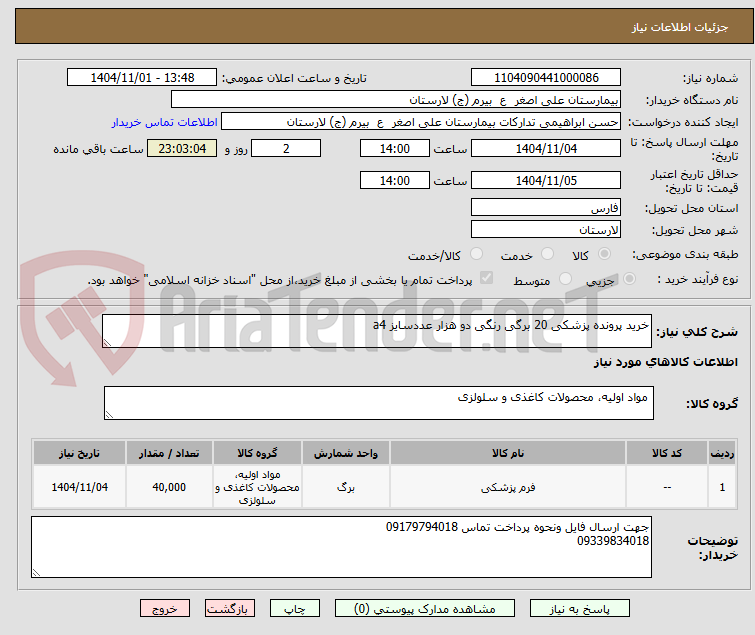The width and height of the screenshot is (755, 635).
Task: Toggle the اسناد خزانه اسلامی payment checkbox
Action: pyautogui.click(x=486, y=278)
